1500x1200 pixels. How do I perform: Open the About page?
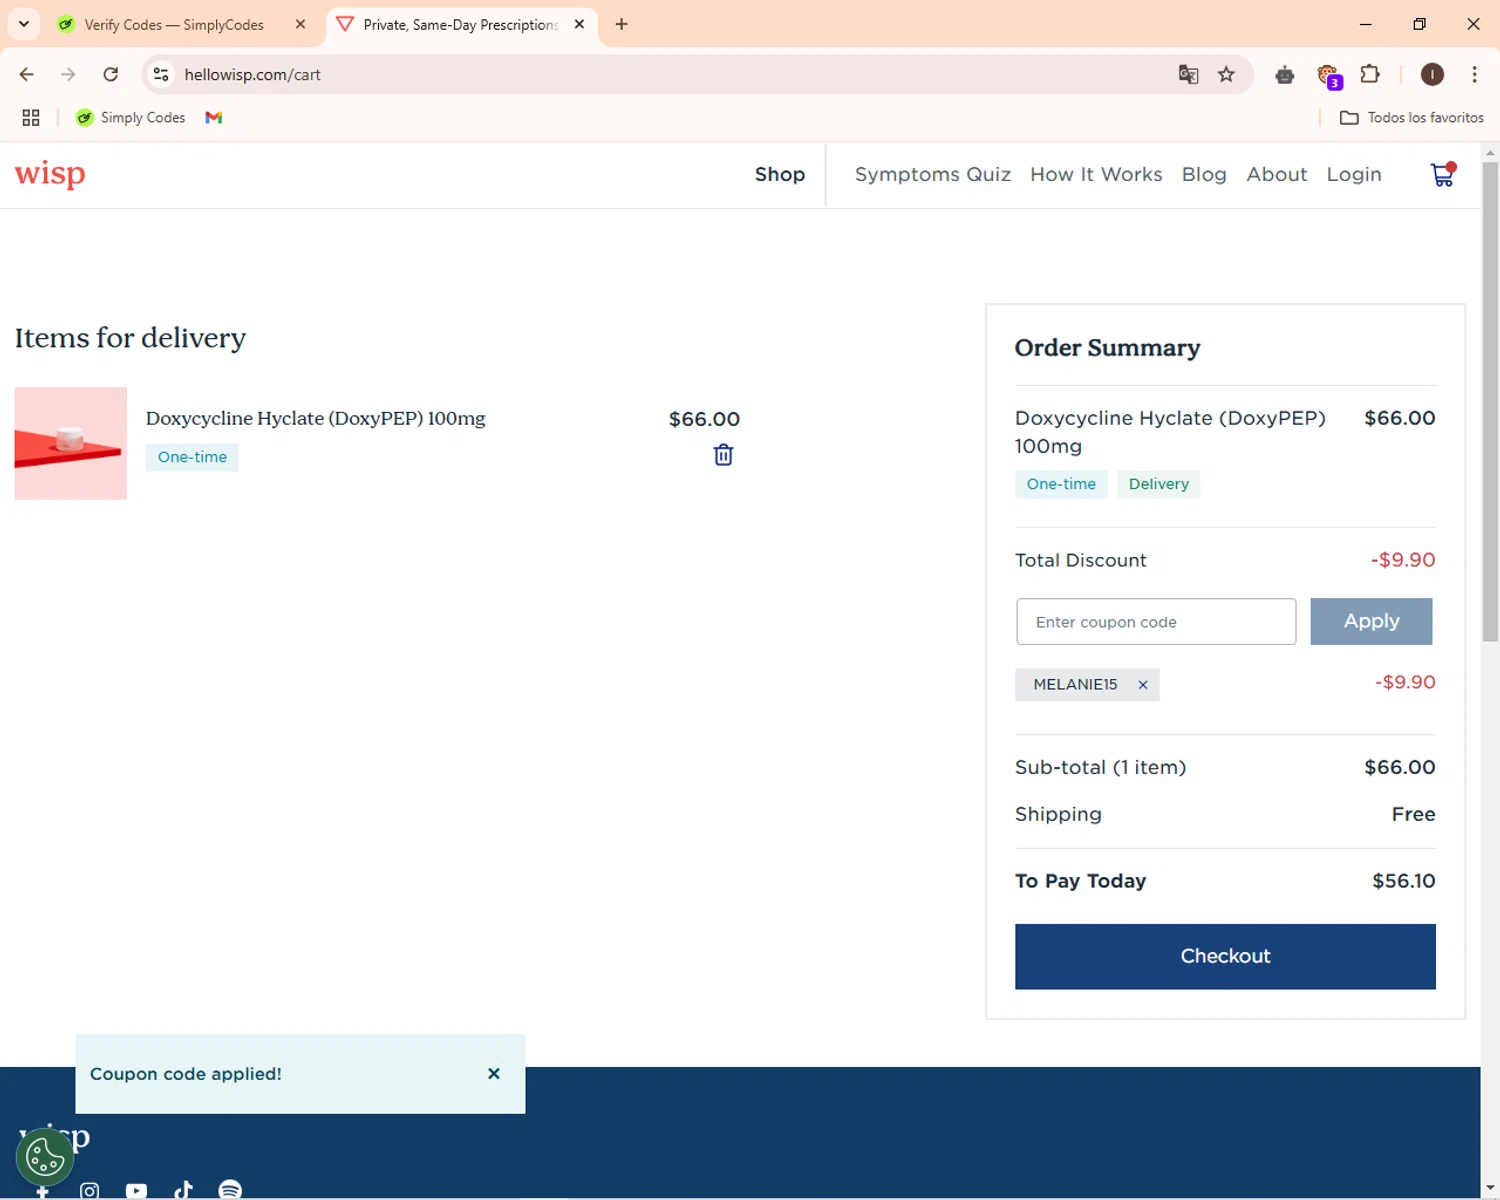tap(1276, 174)
